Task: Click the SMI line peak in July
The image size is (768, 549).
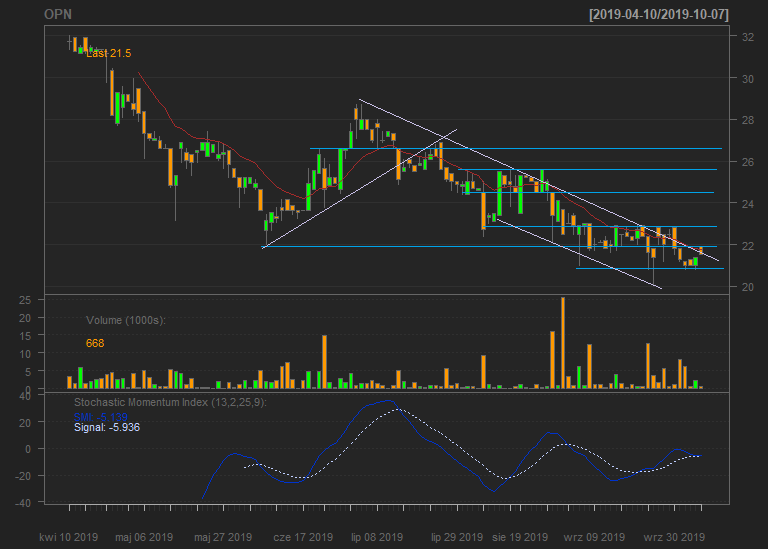Action: [x=389, y=401]
